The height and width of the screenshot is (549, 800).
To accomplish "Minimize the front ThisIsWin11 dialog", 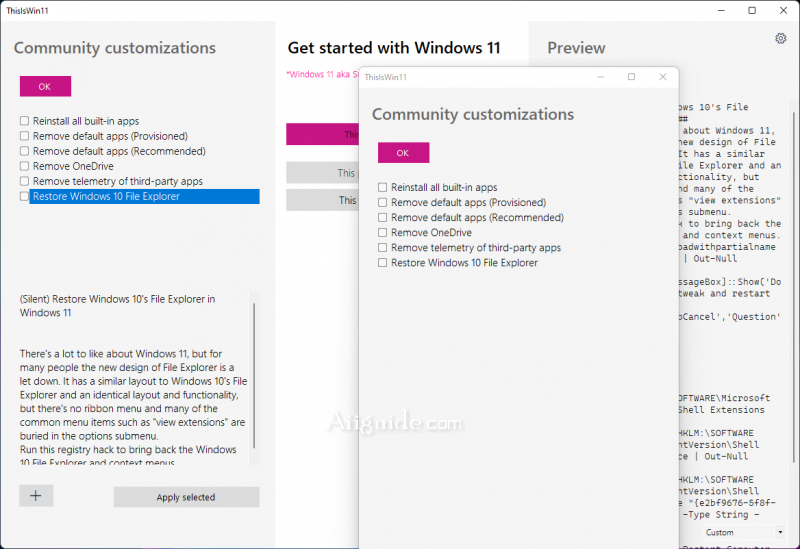I will click(601, 77).
